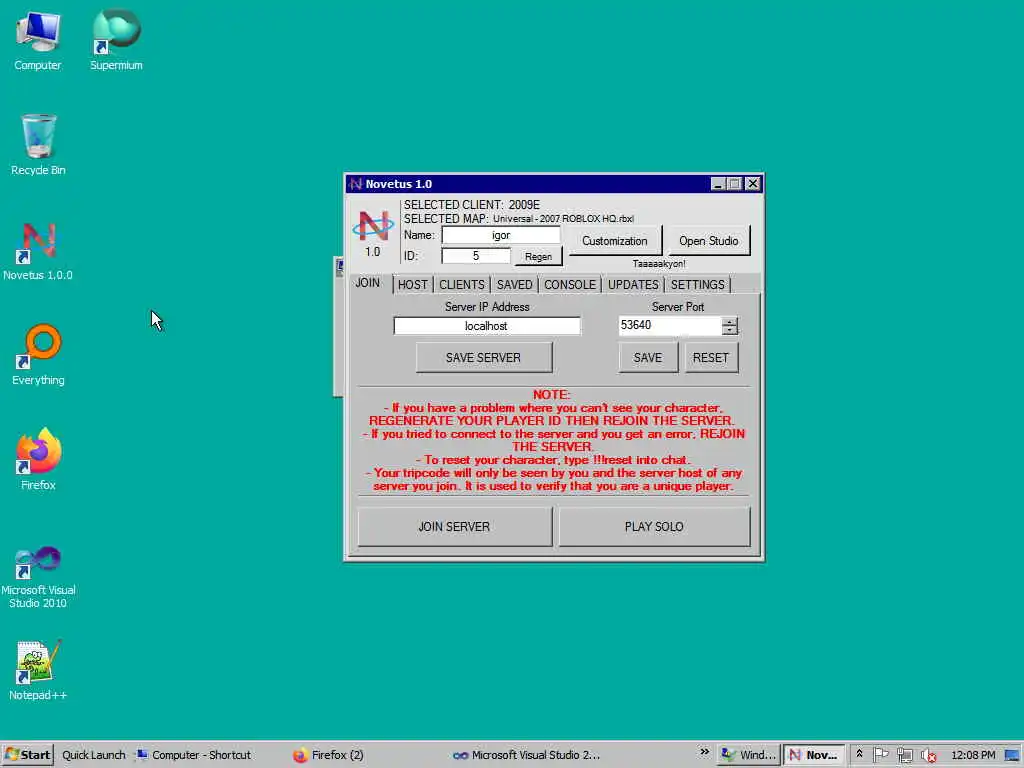Screen dimensions: 1024x768
Task: Open the CLIENTS tab
Action: [x=462, y=285]
